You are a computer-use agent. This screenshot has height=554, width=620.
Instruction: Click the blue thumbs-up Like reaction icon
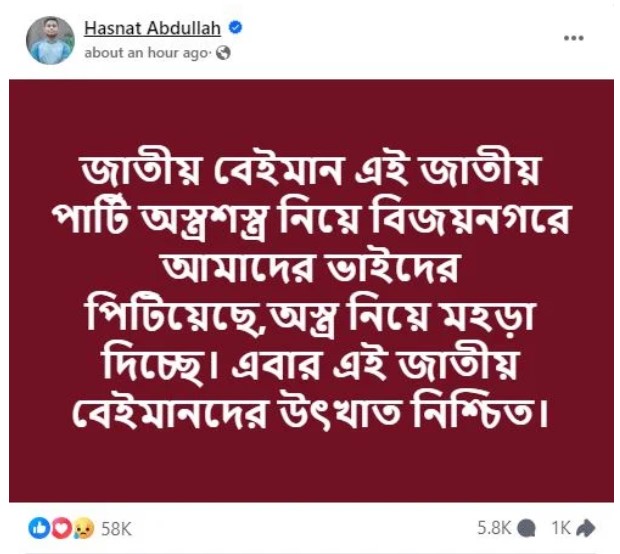click(39, 528)
